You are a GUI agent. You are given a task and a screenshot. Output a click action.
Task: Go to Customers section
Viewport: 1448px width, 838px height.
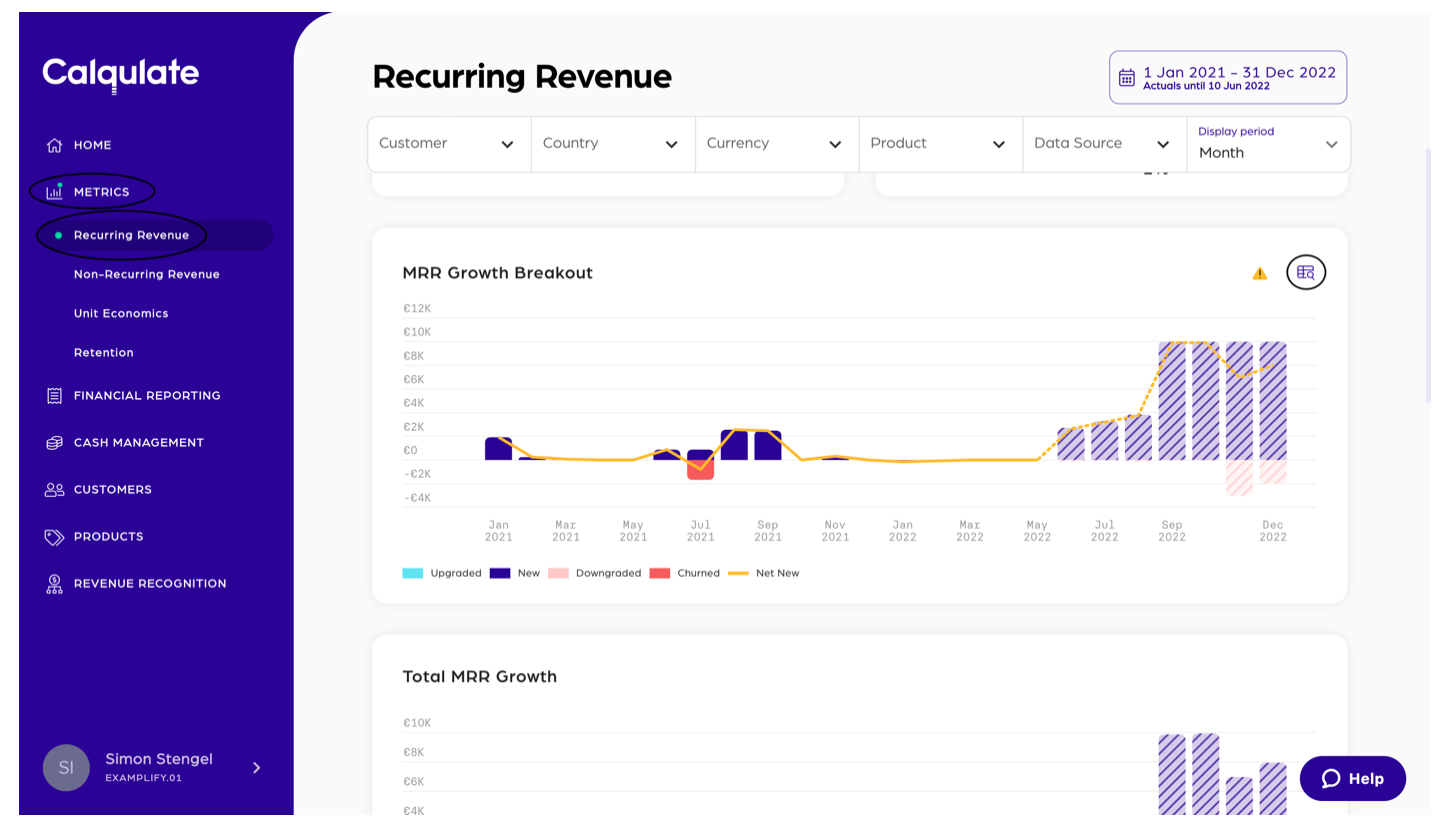(x=113, y=489)
